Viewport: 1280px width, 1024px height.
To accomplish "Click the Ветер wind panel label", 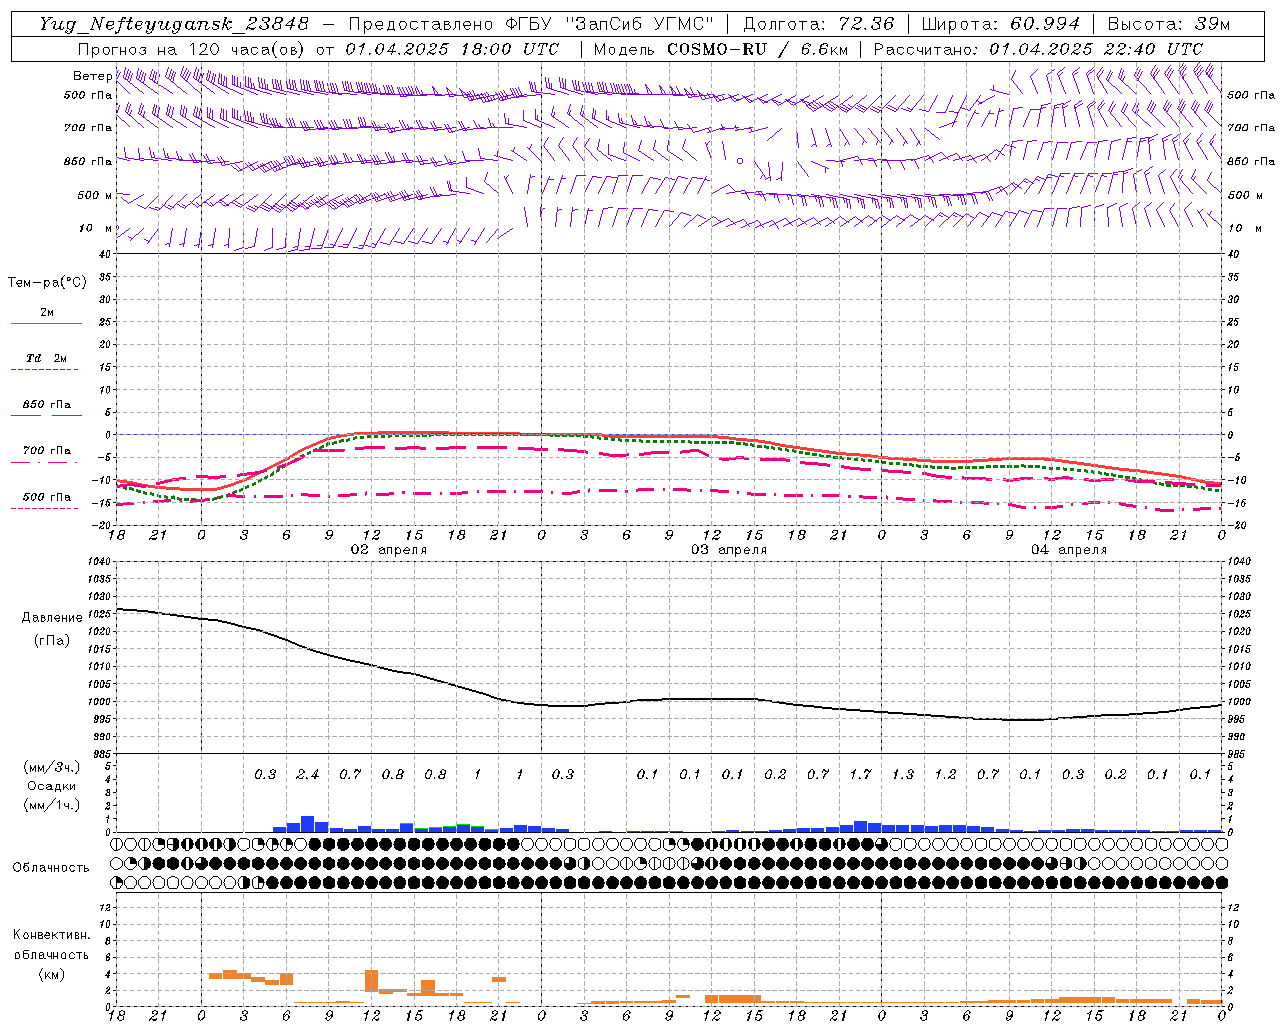I will (x=92, y=76).
